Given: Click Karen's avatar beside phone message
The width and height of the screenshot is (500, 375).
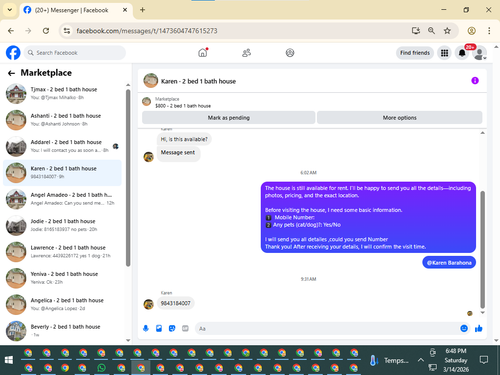Looking at the screenshot, I should coord(148,304).
